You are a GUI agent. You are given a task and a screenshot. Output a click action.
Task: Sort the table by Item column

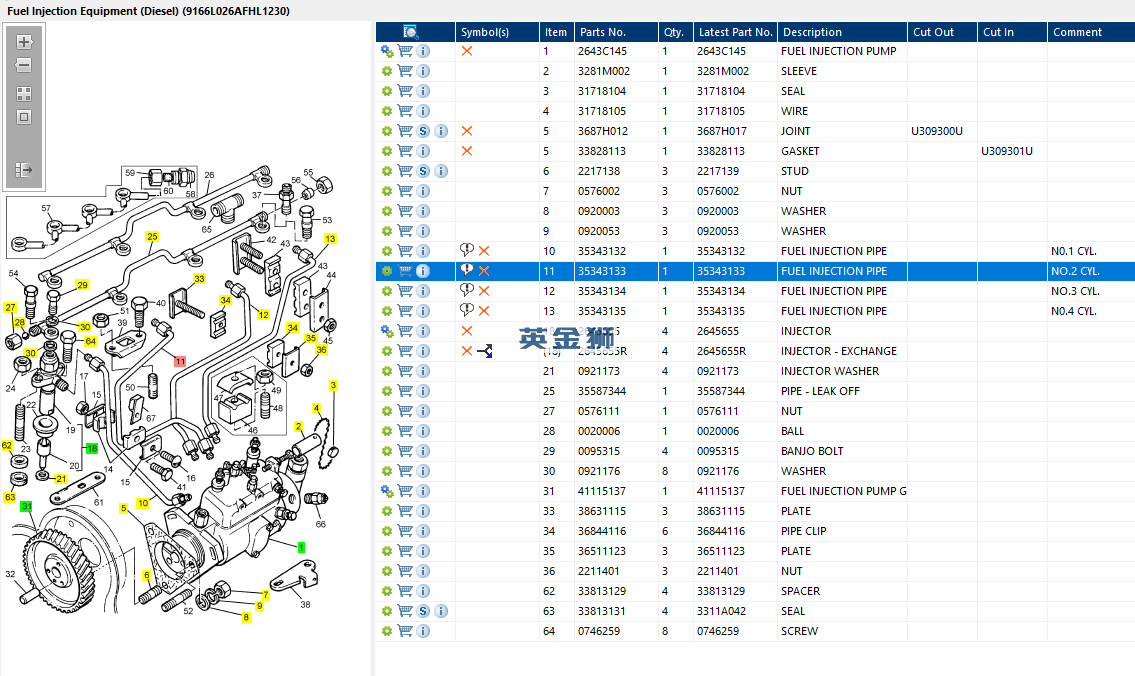point(557,32)
